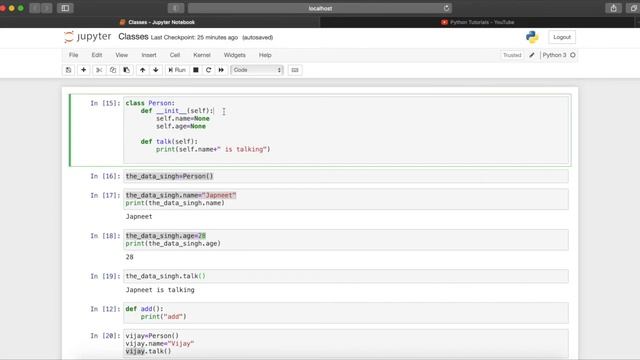Open the View menu
The height and width of the screenshot is (360, 640).
(121, 55)
